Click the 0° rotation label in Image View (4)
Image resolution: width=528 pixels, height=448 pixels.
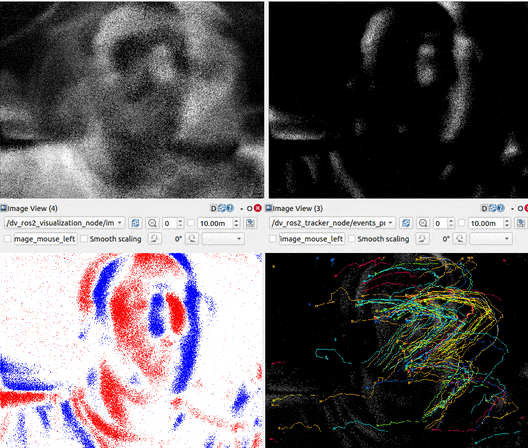point(178,239)
